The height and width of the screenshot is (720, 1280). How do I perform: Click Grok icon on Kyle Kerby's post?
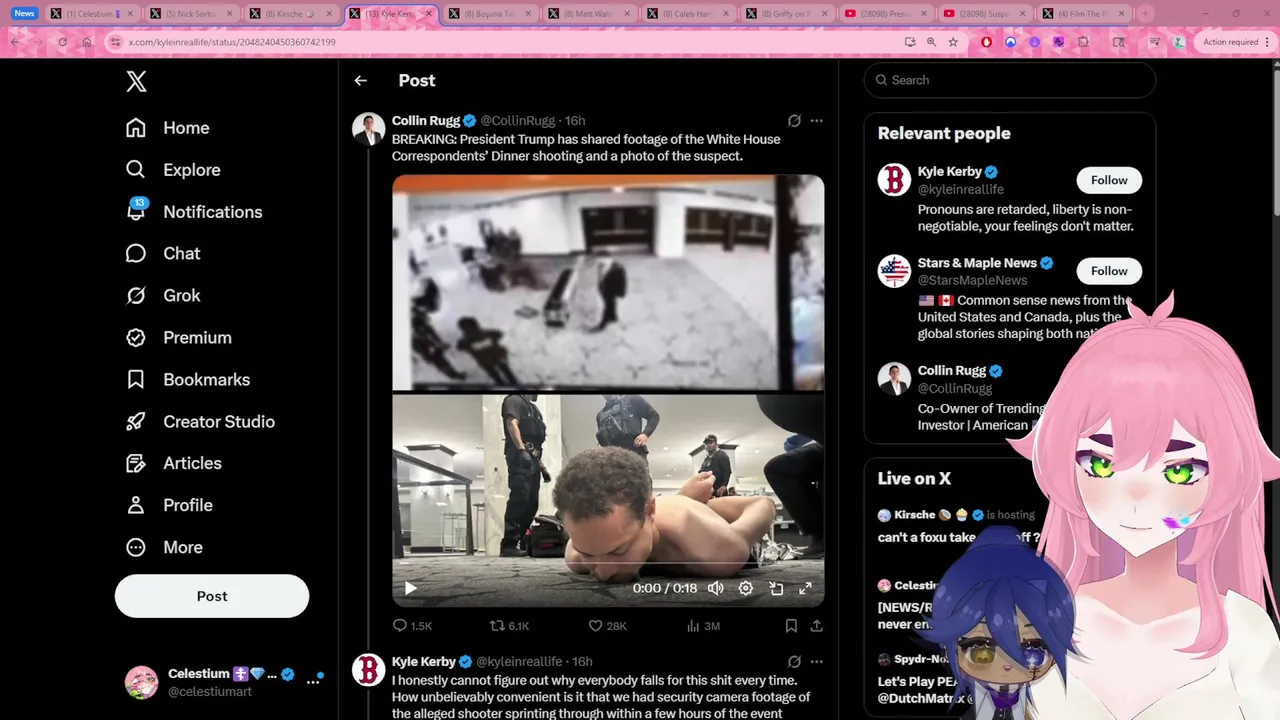click(794, 662)
